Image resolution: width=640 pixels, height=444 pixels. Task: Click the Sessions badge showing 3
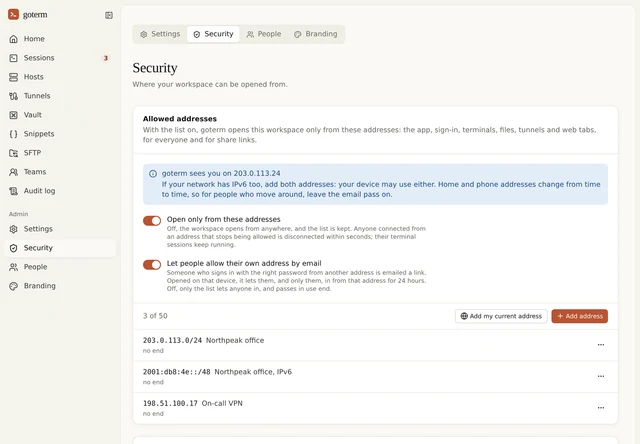pyautogui.click(x=106, y=58)
